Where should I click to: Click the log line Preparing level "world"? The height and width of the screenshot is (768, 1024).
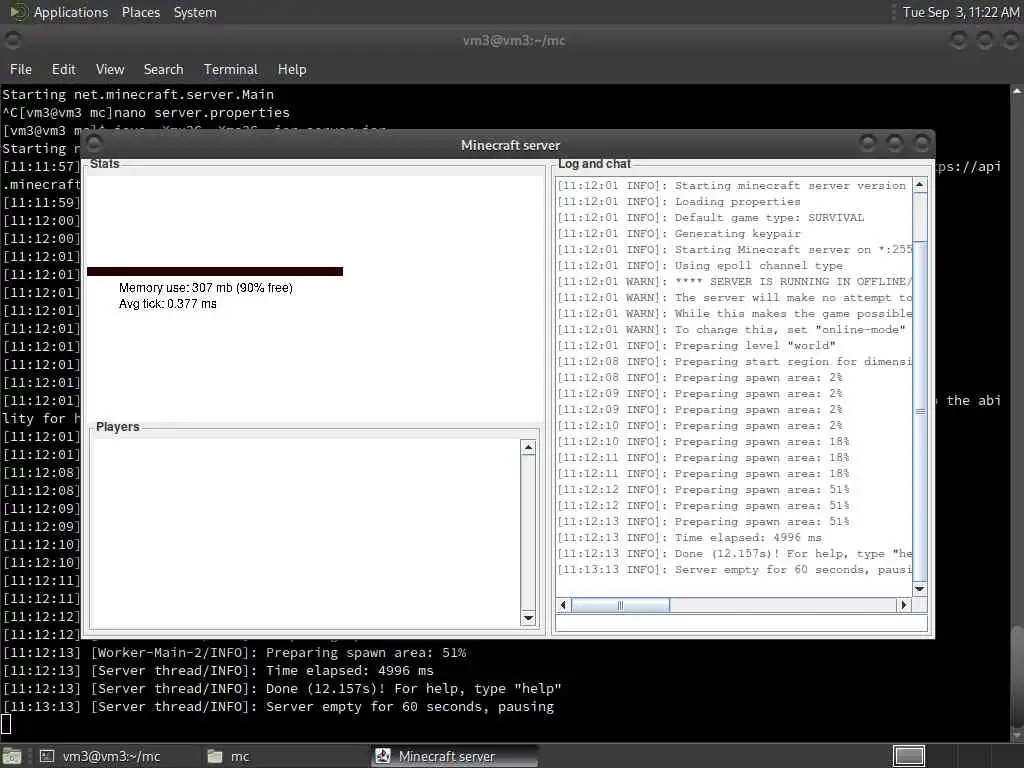tap(696, 345)
